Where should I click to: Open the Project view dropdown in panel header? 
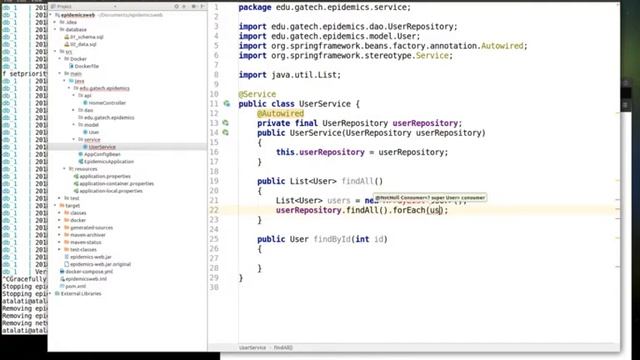click(x=115, y=7)
